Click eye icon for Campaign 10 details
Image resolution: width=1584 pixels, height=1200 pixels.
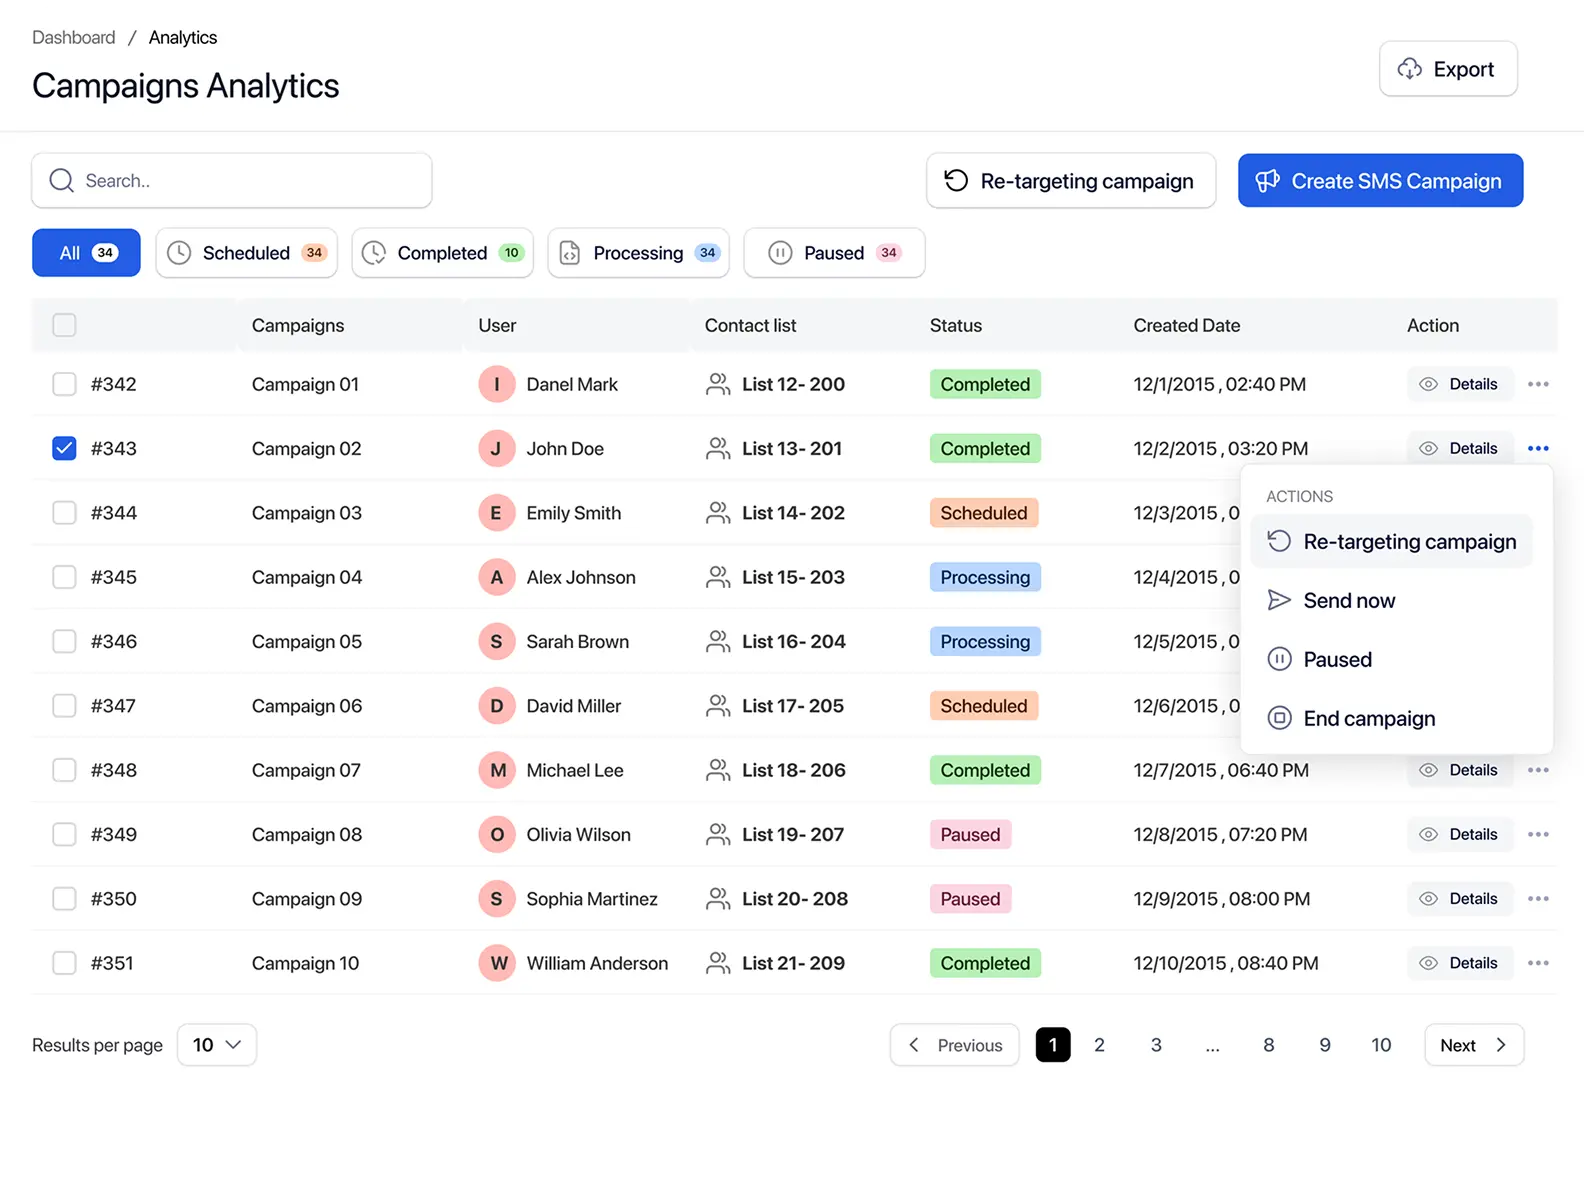pyautogui.click(x=1428, y=963)
